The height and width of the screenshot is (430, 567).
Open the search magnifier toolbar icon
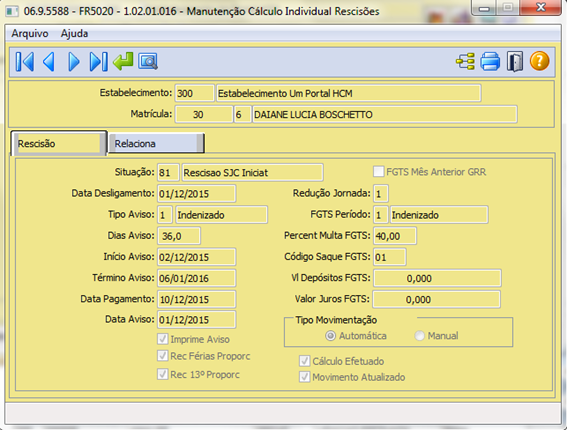tap(148, 61)
